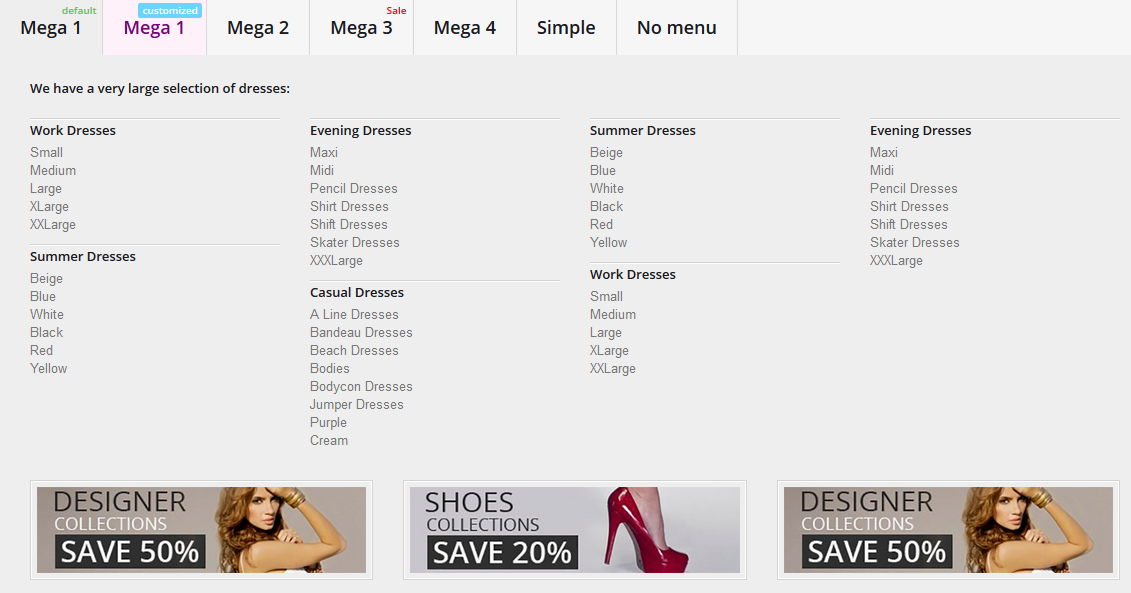
Task: Pick White in first column Summer Dresses
Action: pyautogui.click(x=47, y=315)
